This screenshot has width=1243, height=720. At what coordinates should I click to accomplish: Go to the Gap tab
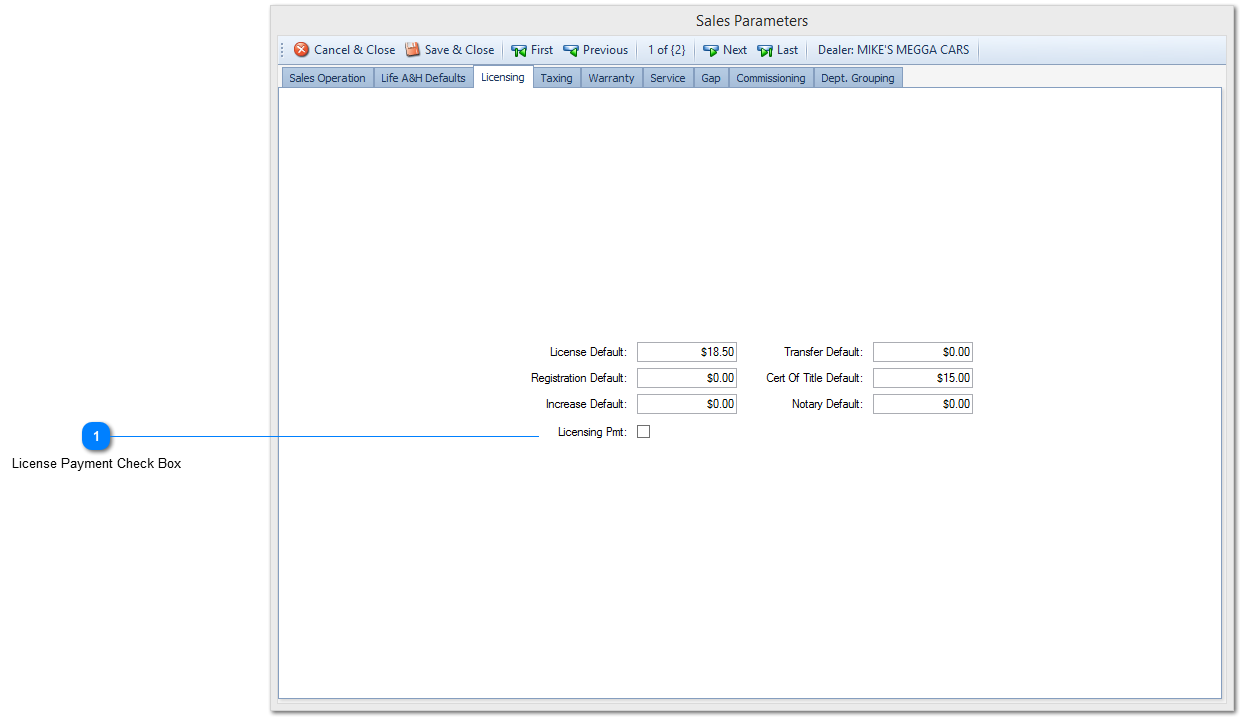711,78
